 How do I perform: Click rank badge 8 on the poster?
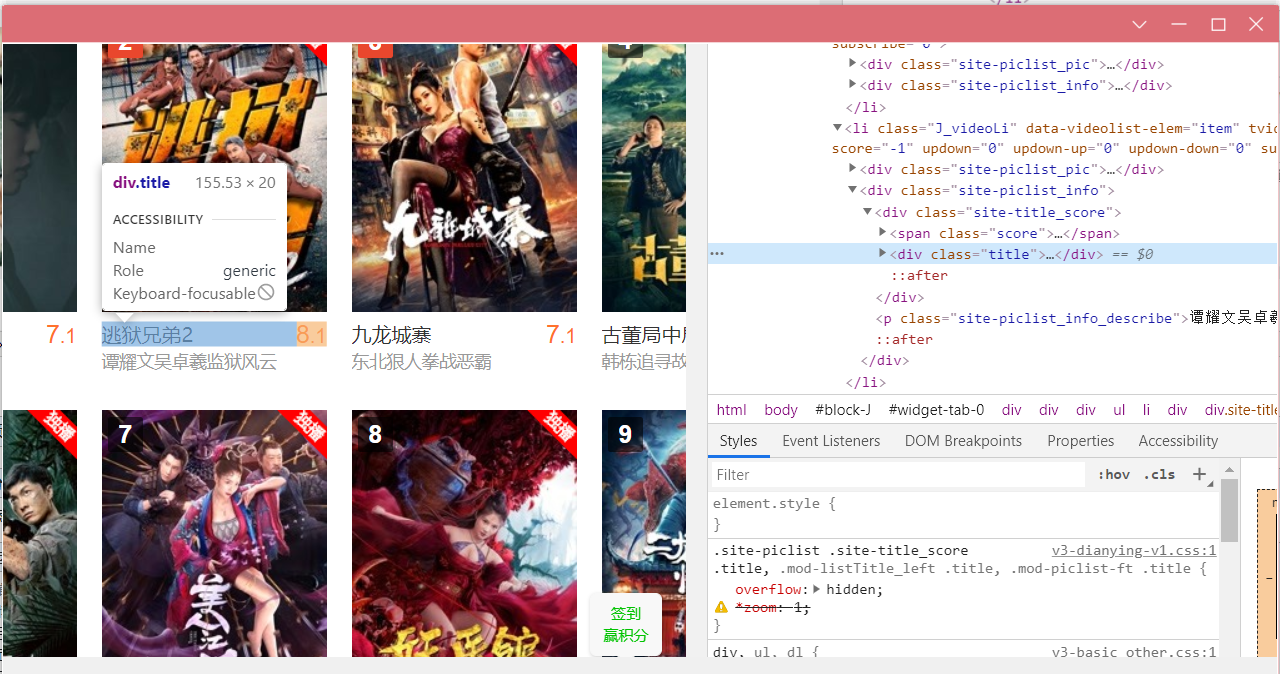(x=375, y=434)
